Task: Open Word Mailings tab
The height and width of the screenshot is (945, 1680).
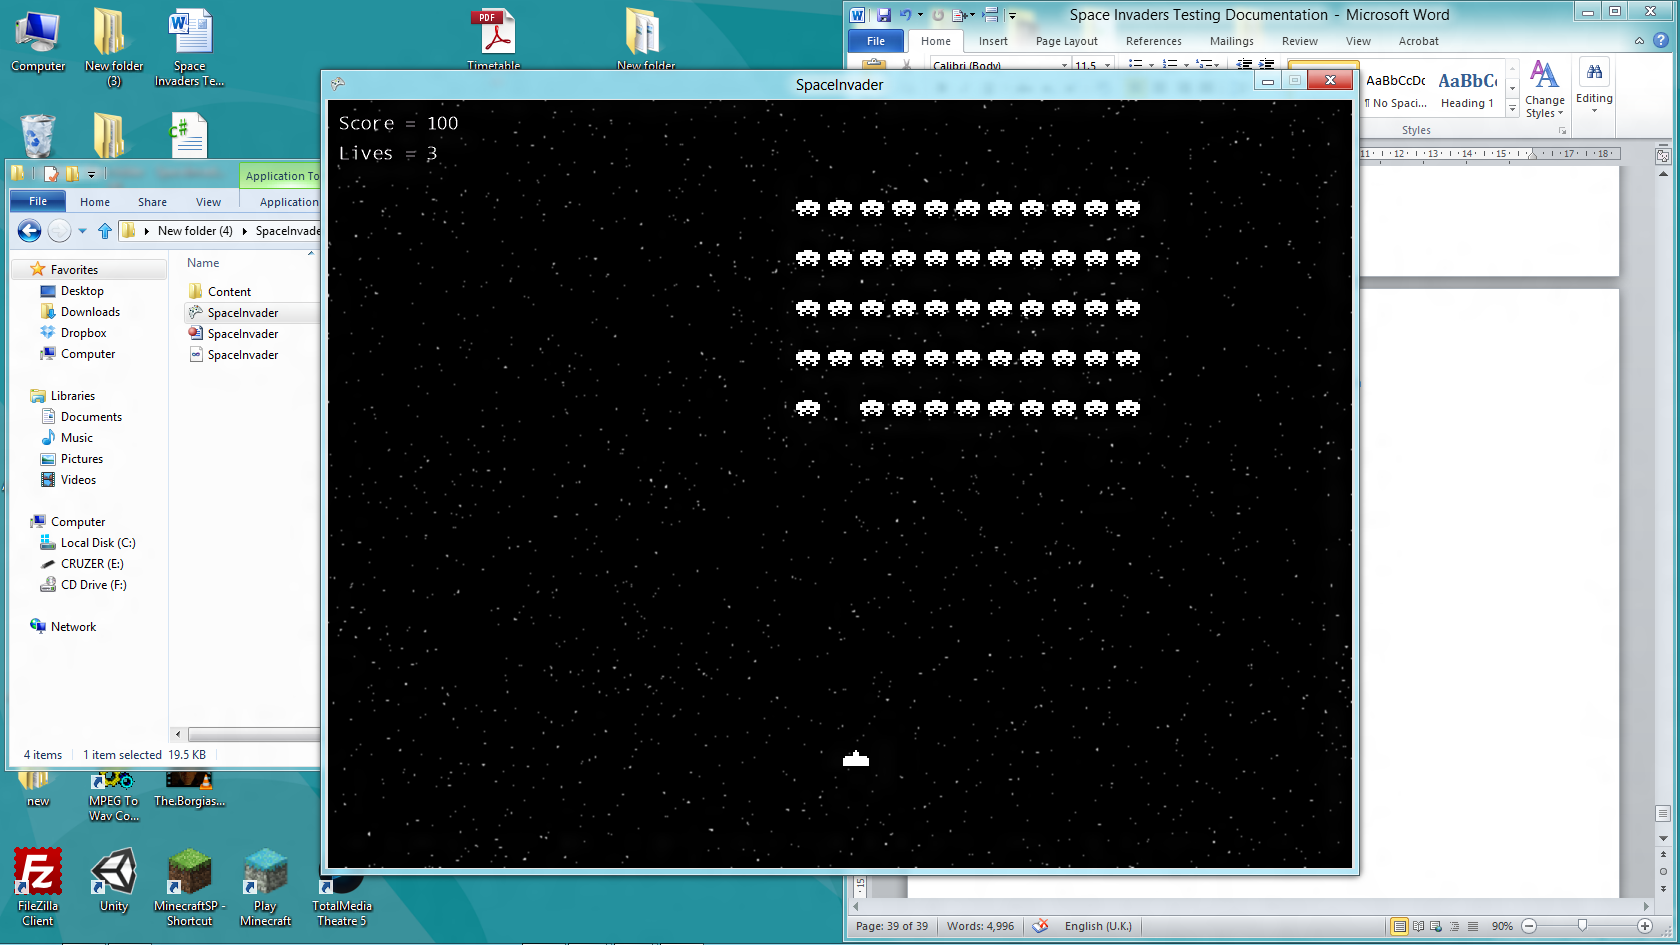Action: 1232,41
